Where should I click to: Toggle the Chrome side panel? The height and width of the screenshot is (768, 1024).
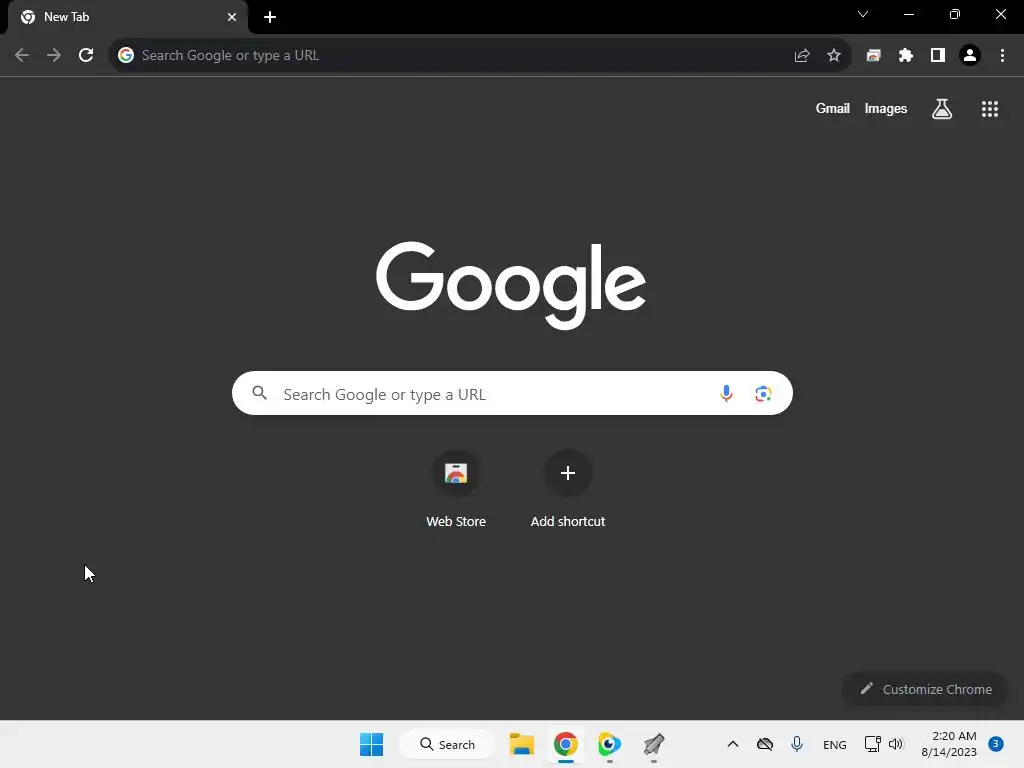point(938,56)
